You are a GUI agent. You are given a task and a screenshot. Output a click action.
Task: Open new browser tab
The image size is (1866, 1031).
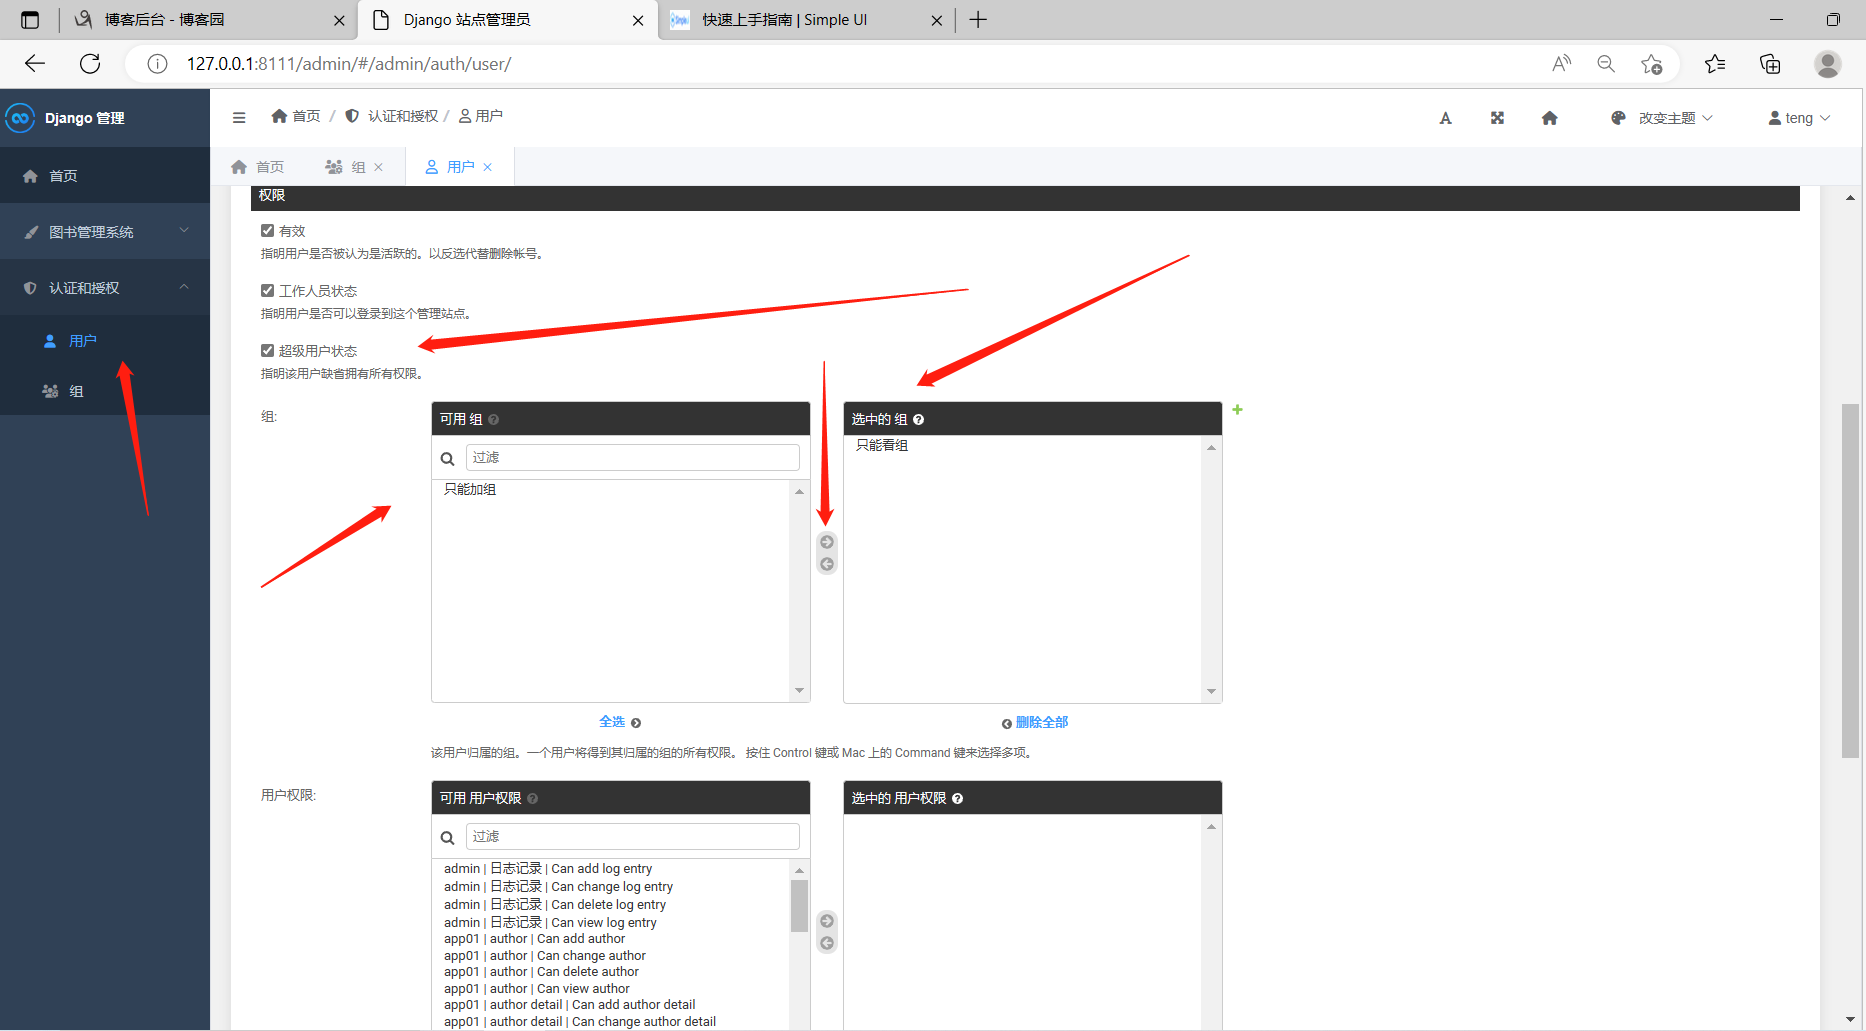coord(978,20)
